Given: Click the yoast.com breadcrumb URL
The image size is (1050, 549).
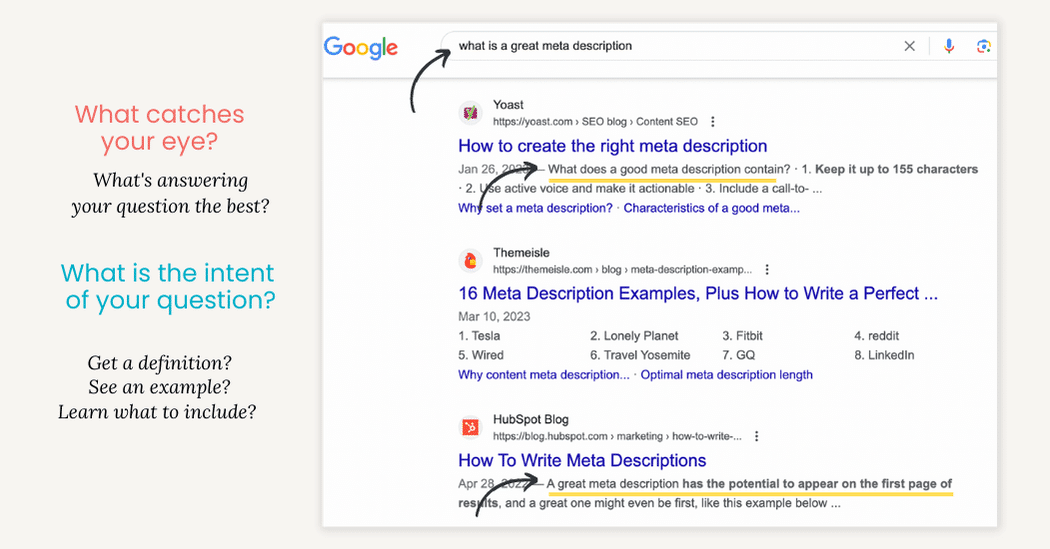Looking at the screenshot, I should point(595,122).
